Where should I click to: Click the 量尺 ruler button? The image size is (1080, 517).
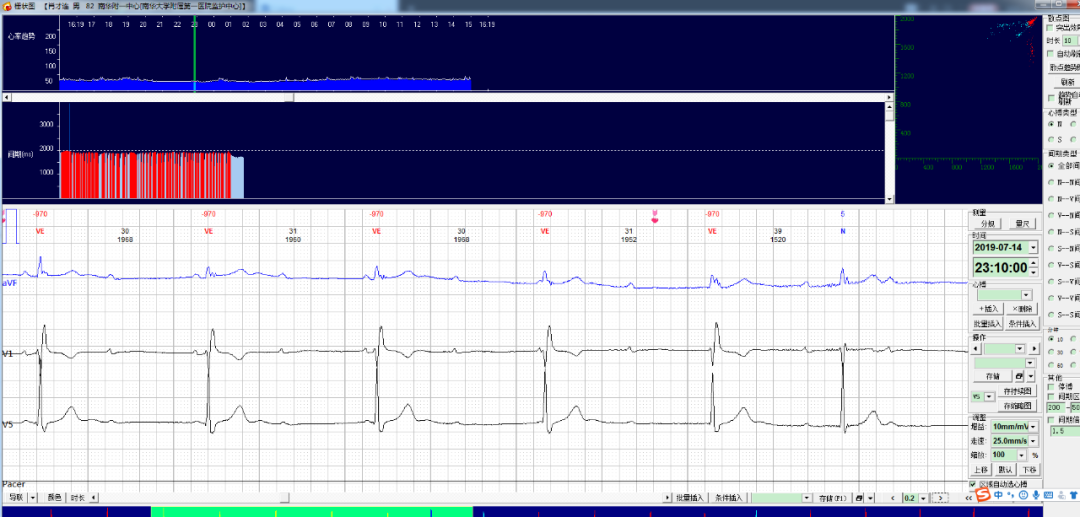click(x=1023, y=224)
